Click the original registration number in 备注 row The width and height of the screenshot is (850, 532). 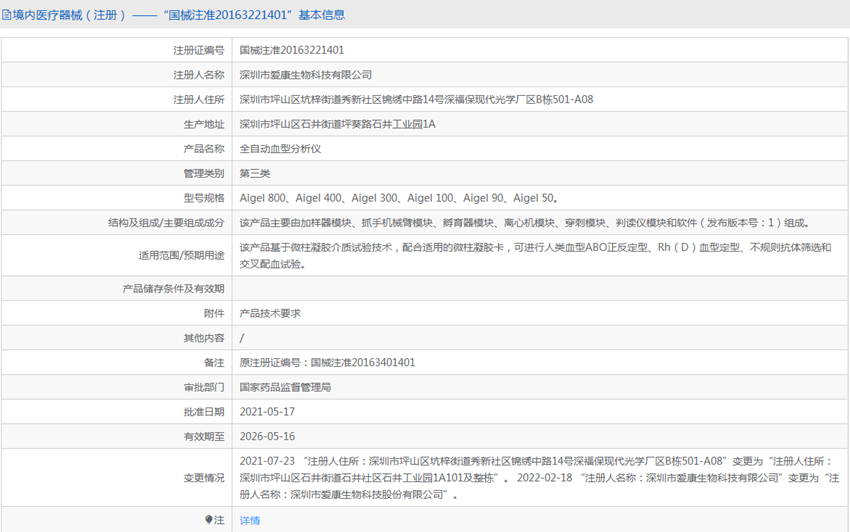tap(327, 362)
